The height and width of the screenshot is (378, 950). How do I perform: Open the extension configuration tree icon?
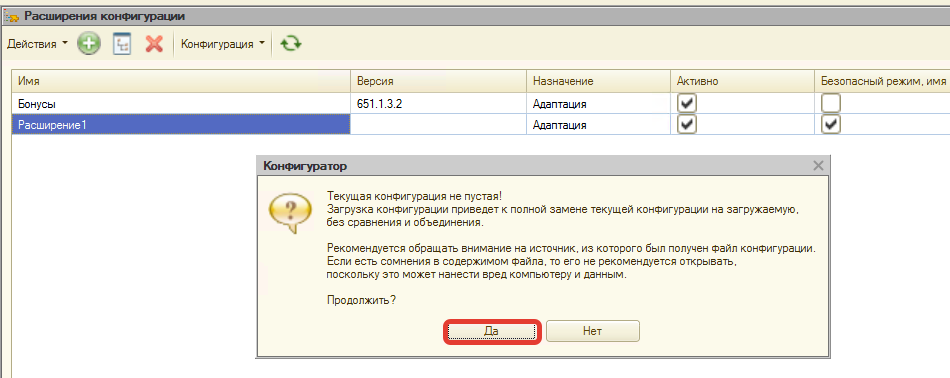[122, 44]
